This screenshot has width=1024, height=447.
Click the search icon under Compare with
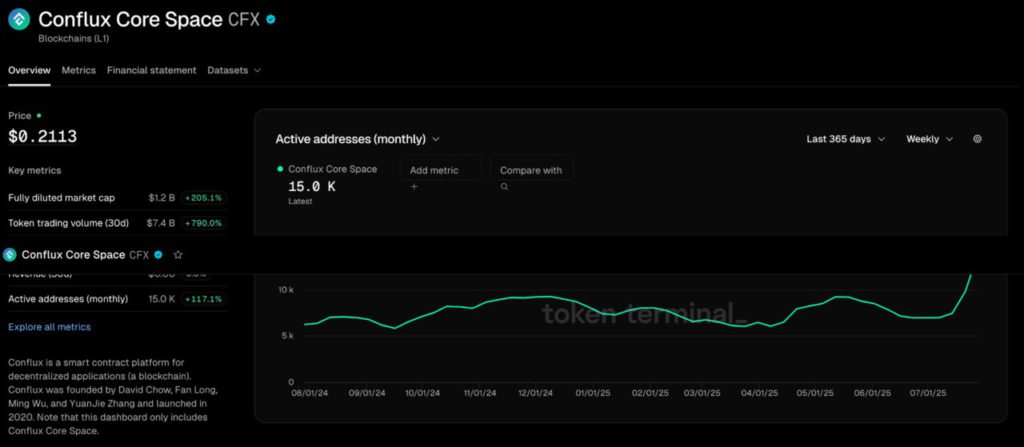tap(505, 186)
